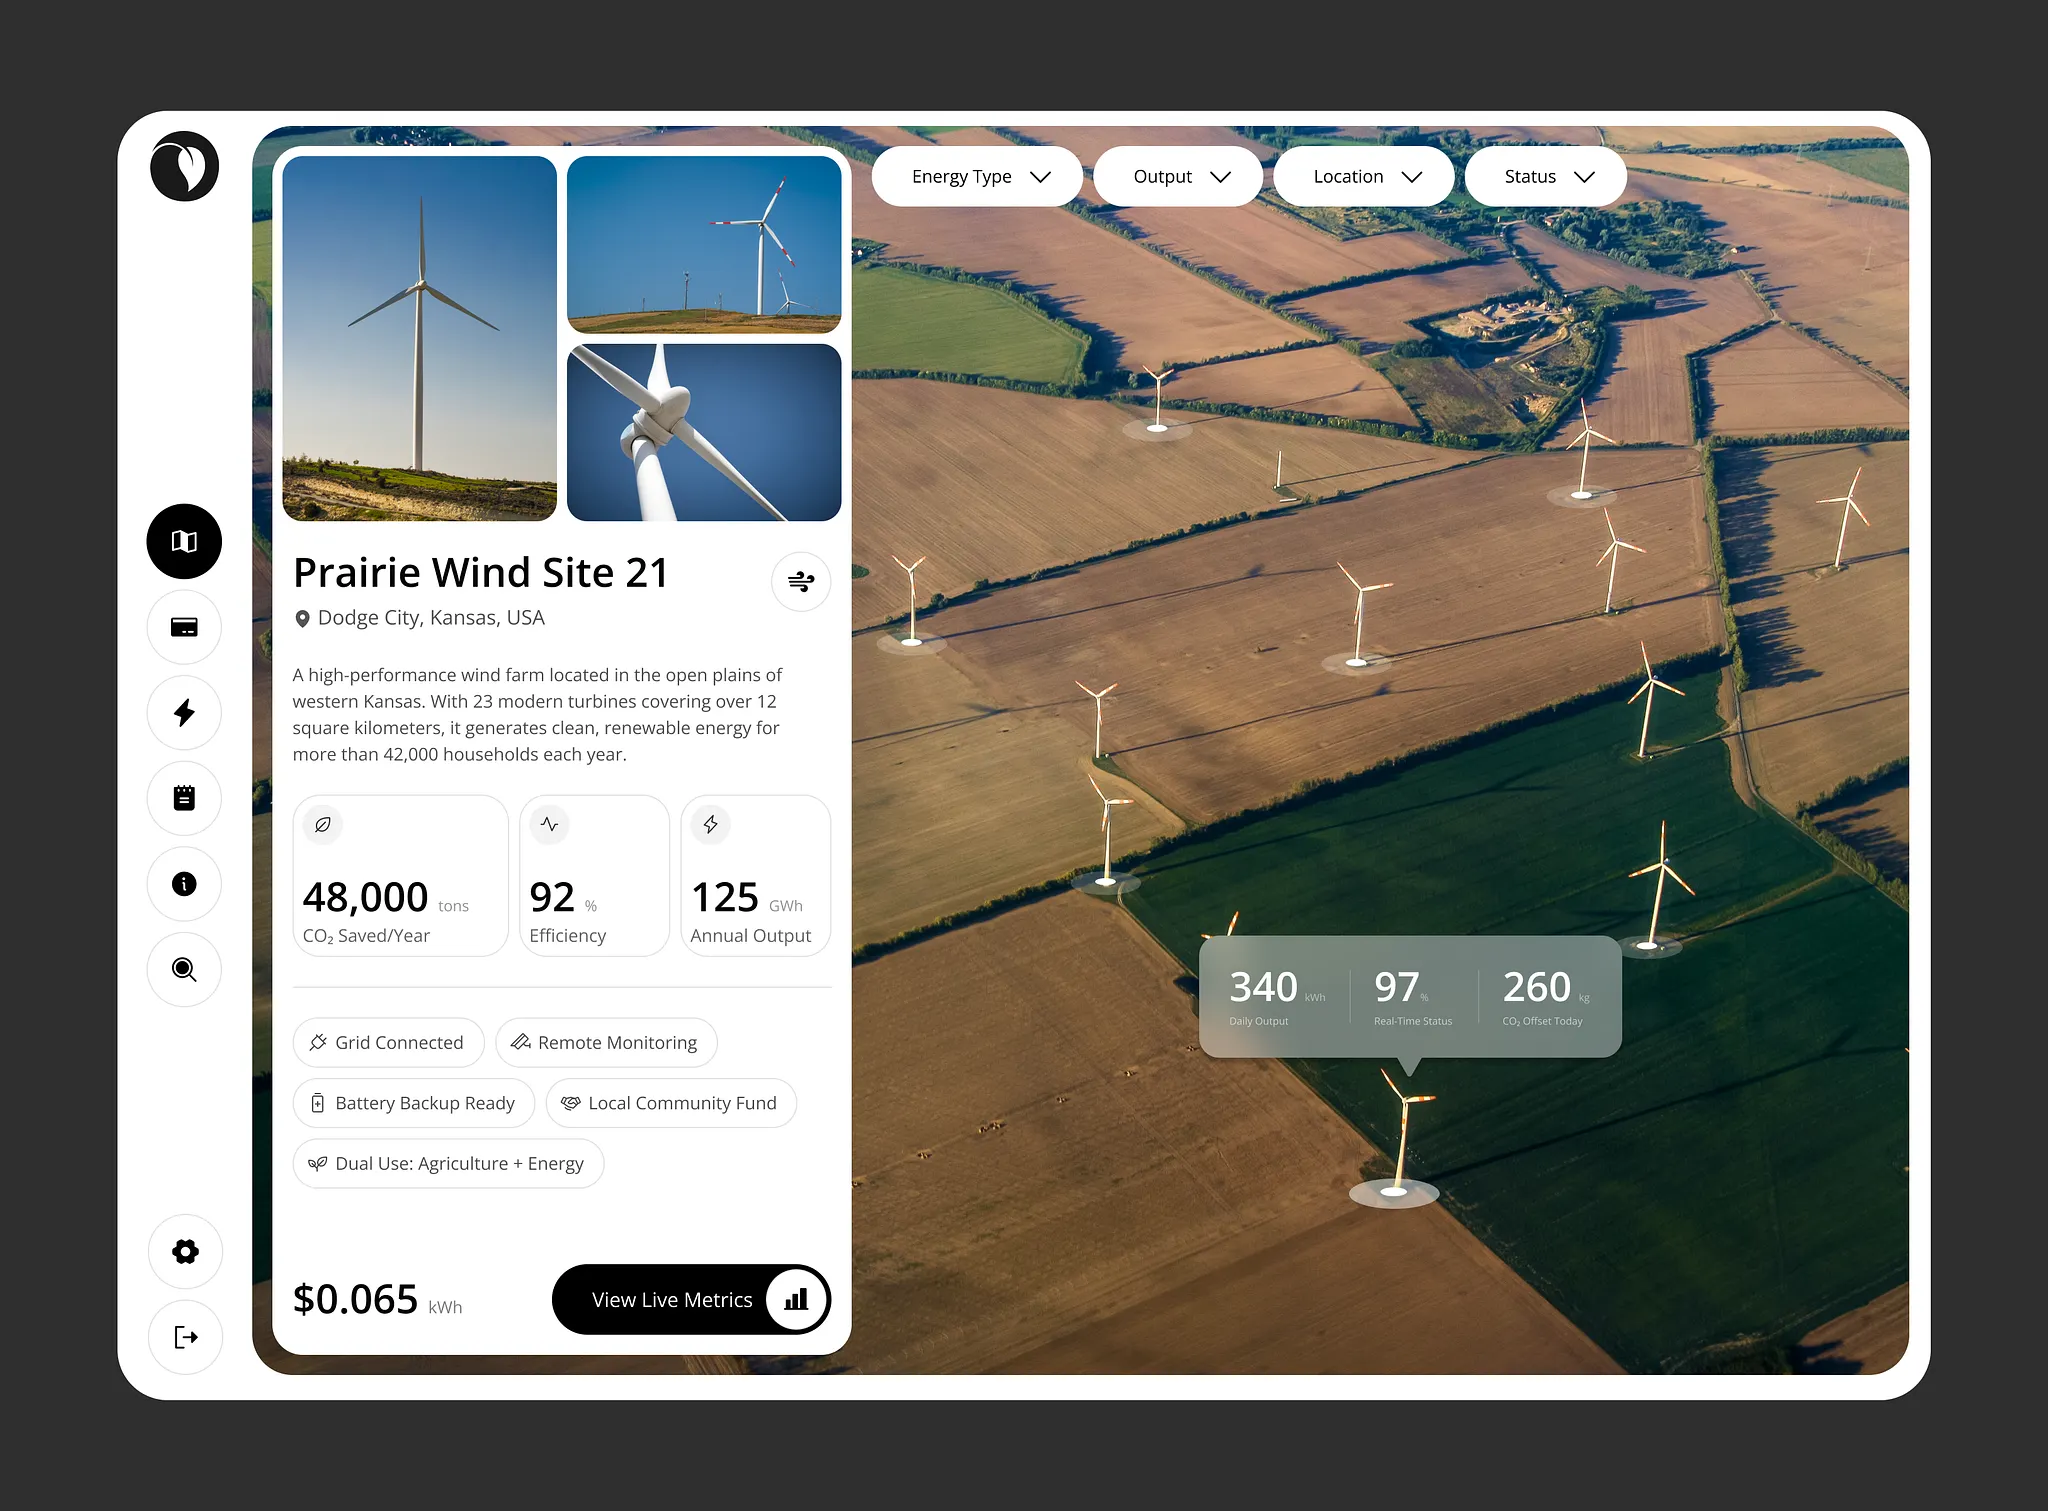Select the lightning bolt energy icon
Screen dimensions: 2048x1511
[184, 713]
